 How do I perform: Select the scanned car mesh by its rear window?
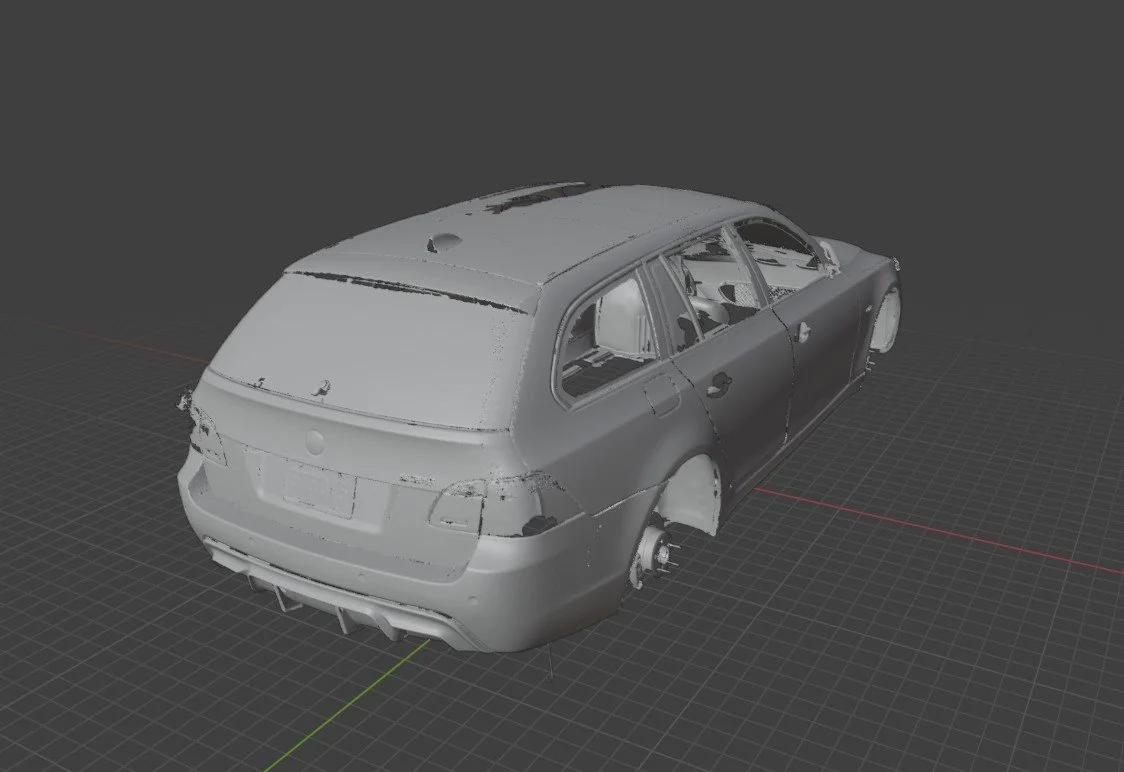373,348
